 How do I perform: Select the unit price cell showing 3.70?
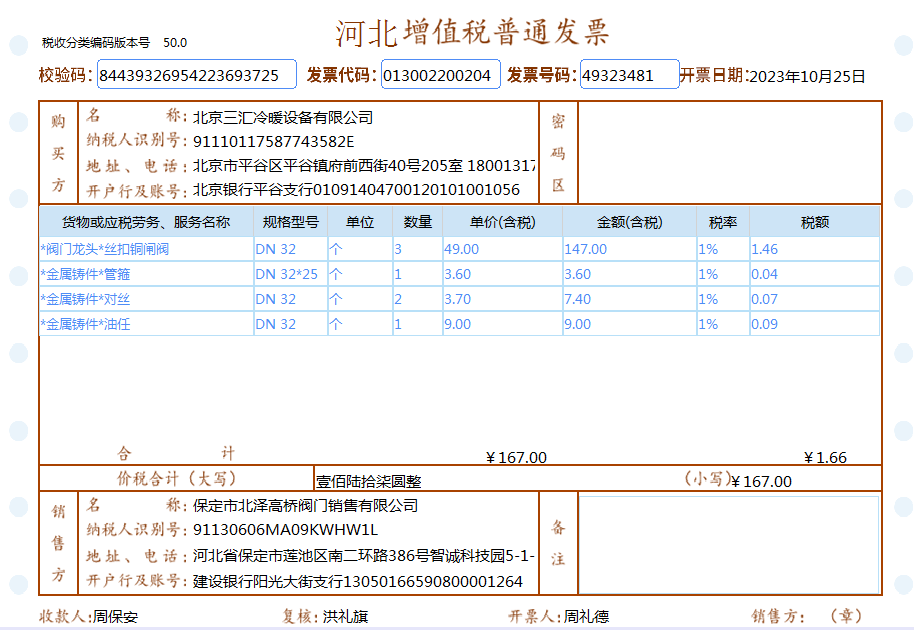[502, 299]
